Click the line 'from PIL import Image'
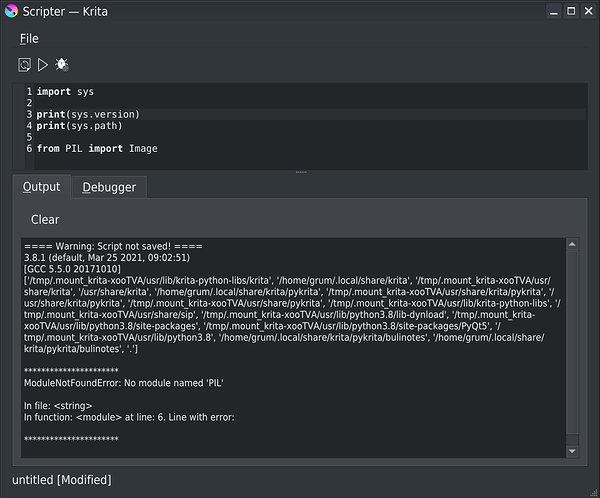Image resolution: width=600 pixels, height=498 pixels. (97, 149)
